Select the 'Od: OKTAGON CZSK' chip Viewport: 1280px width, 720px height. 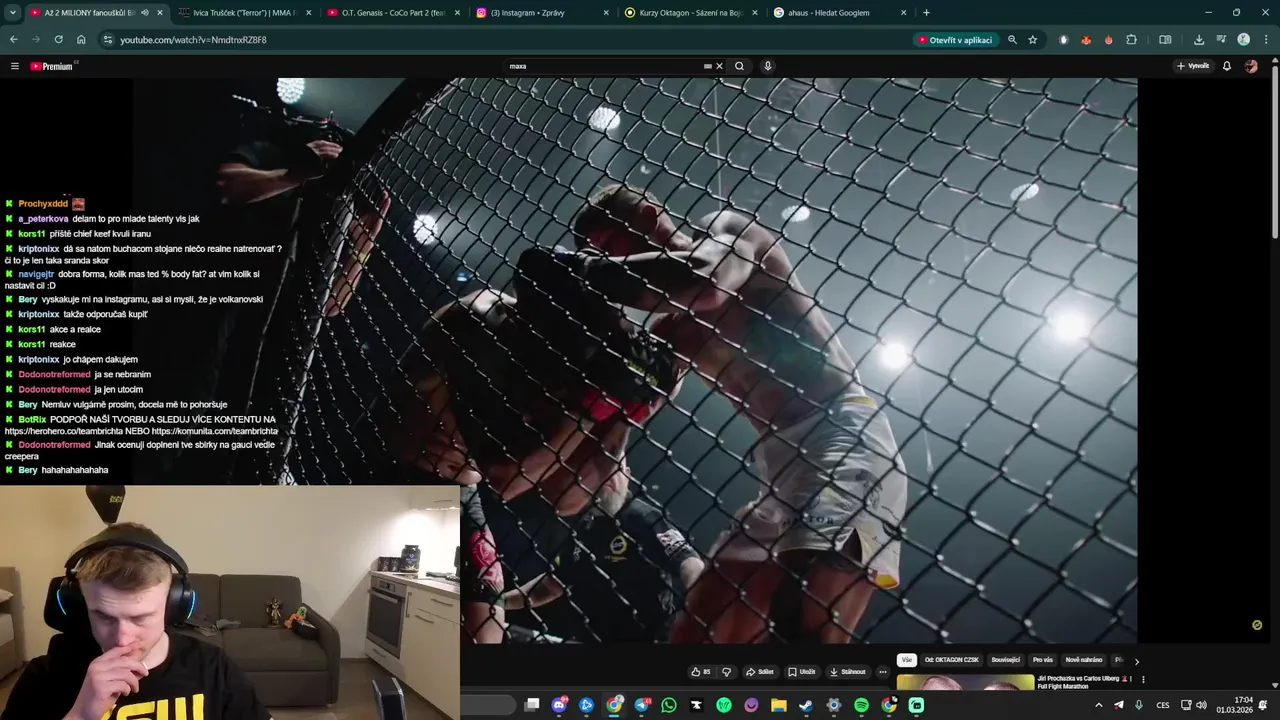click(950, 660)
